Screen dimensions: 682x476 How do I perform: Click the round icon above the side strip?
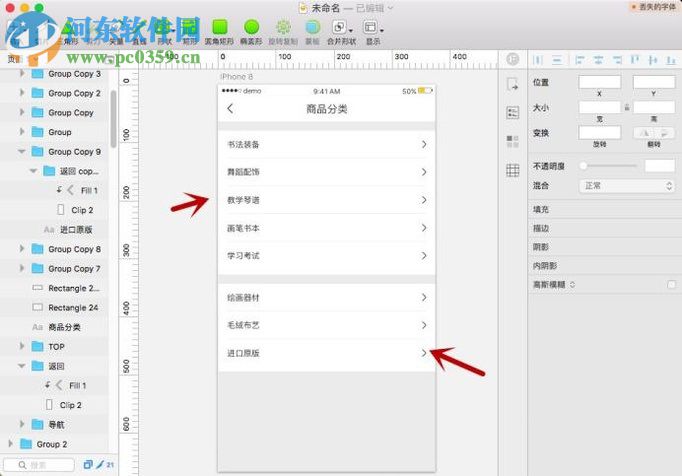[x=513, y=59]
